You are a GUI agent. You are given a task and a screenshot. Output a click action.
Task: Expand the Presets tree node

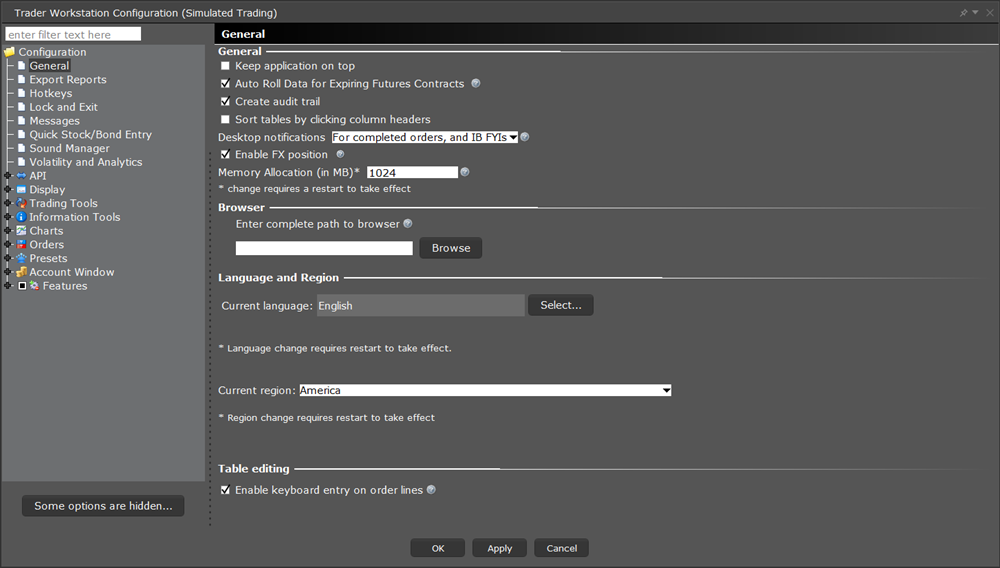pyautogui.click(x=8, y=258)
